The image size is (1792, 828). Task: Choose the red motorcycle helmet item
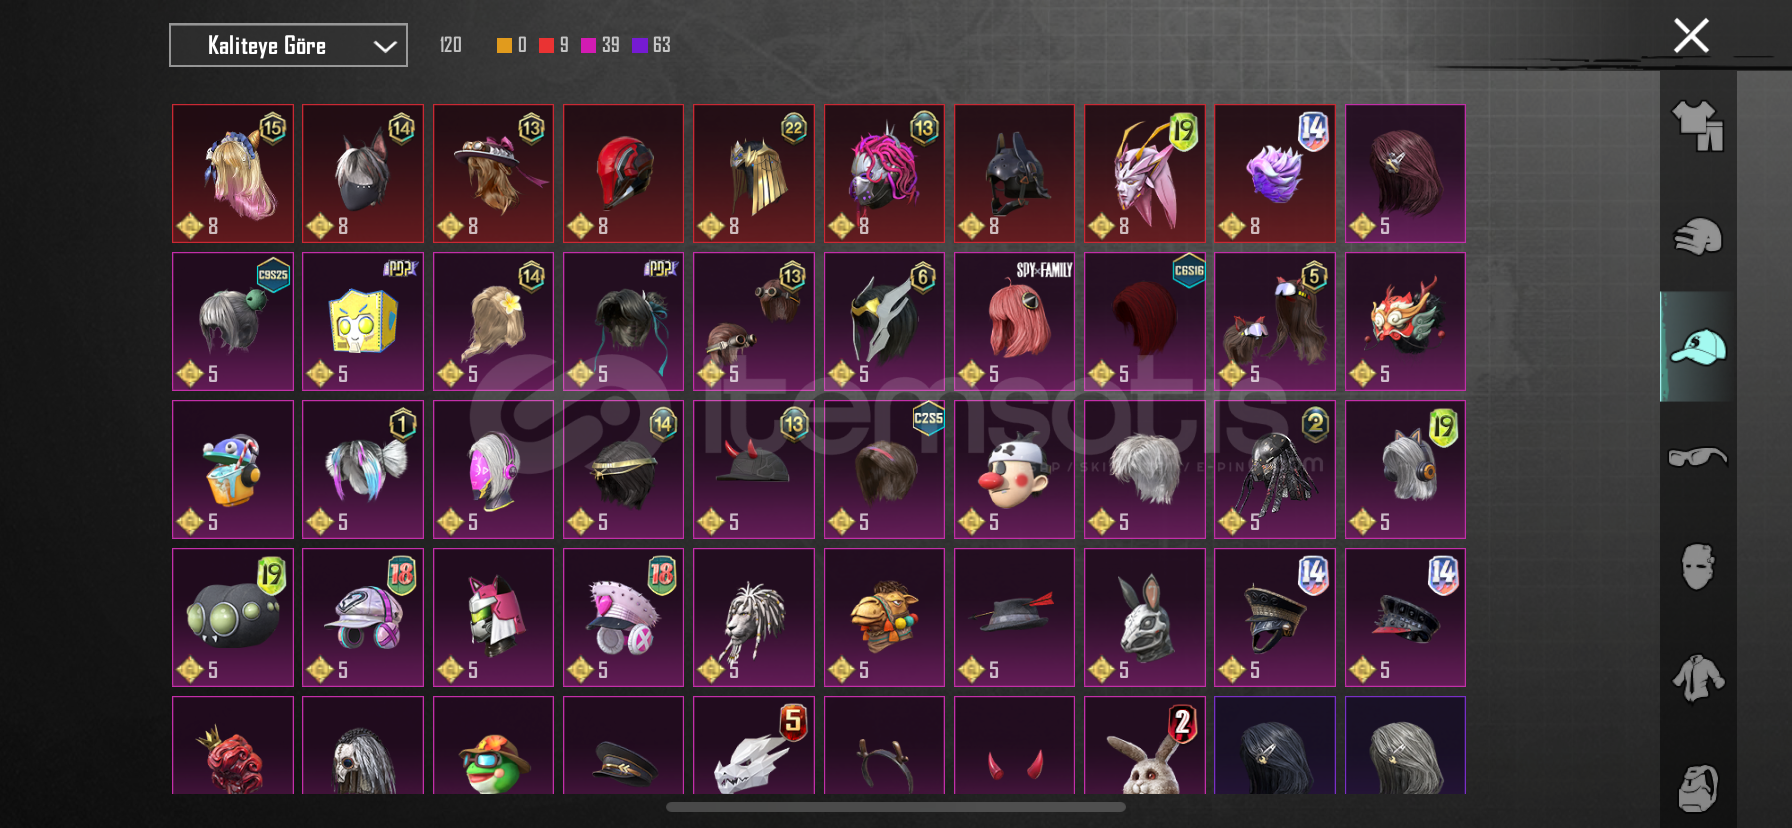(623, 173)
